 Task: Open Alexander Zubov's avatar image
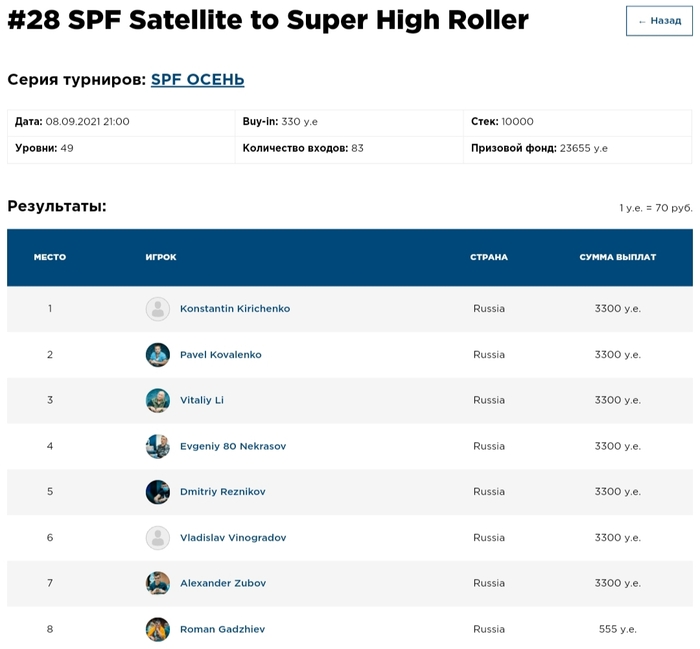point(158,583)
